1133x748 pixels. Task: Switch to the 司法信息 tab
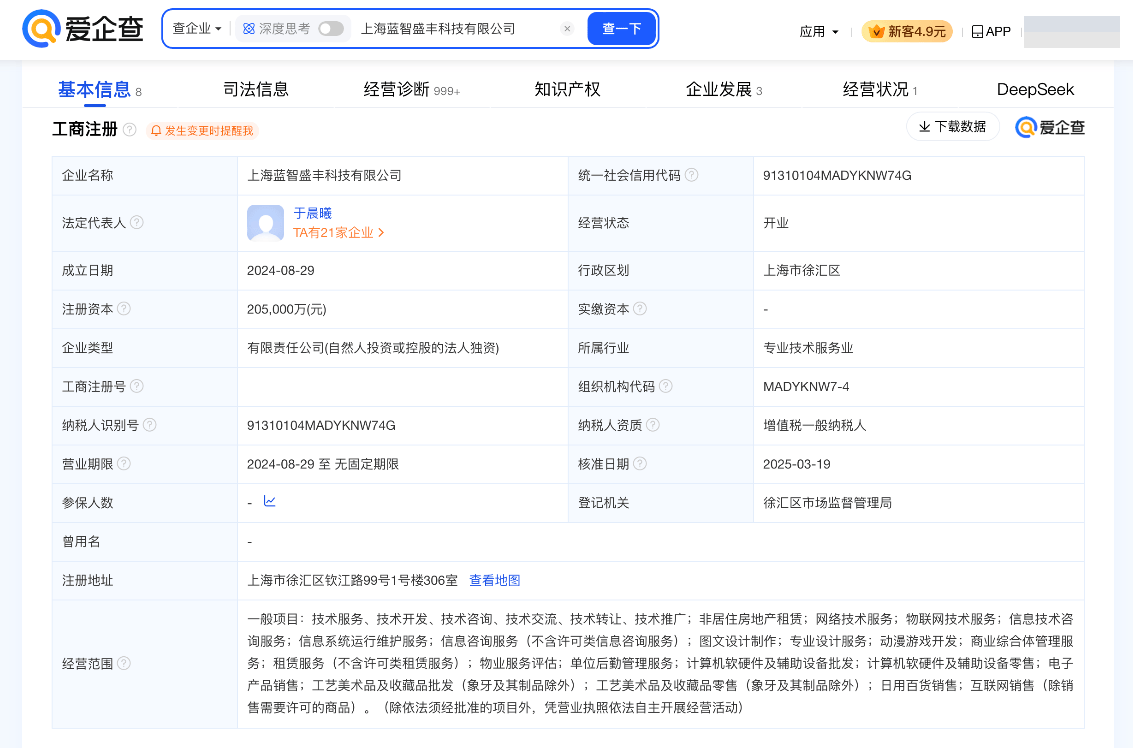point(256,89)
